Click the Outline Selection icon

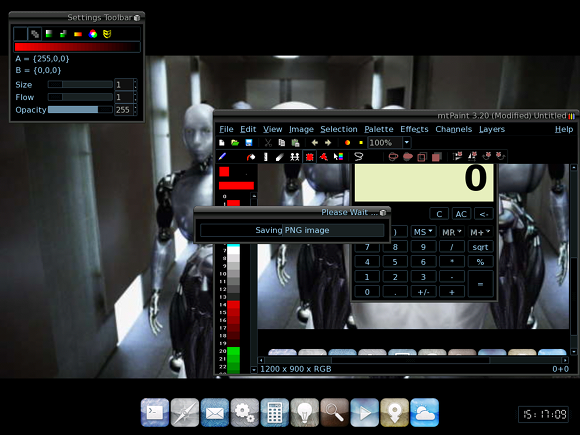(422, 157)
